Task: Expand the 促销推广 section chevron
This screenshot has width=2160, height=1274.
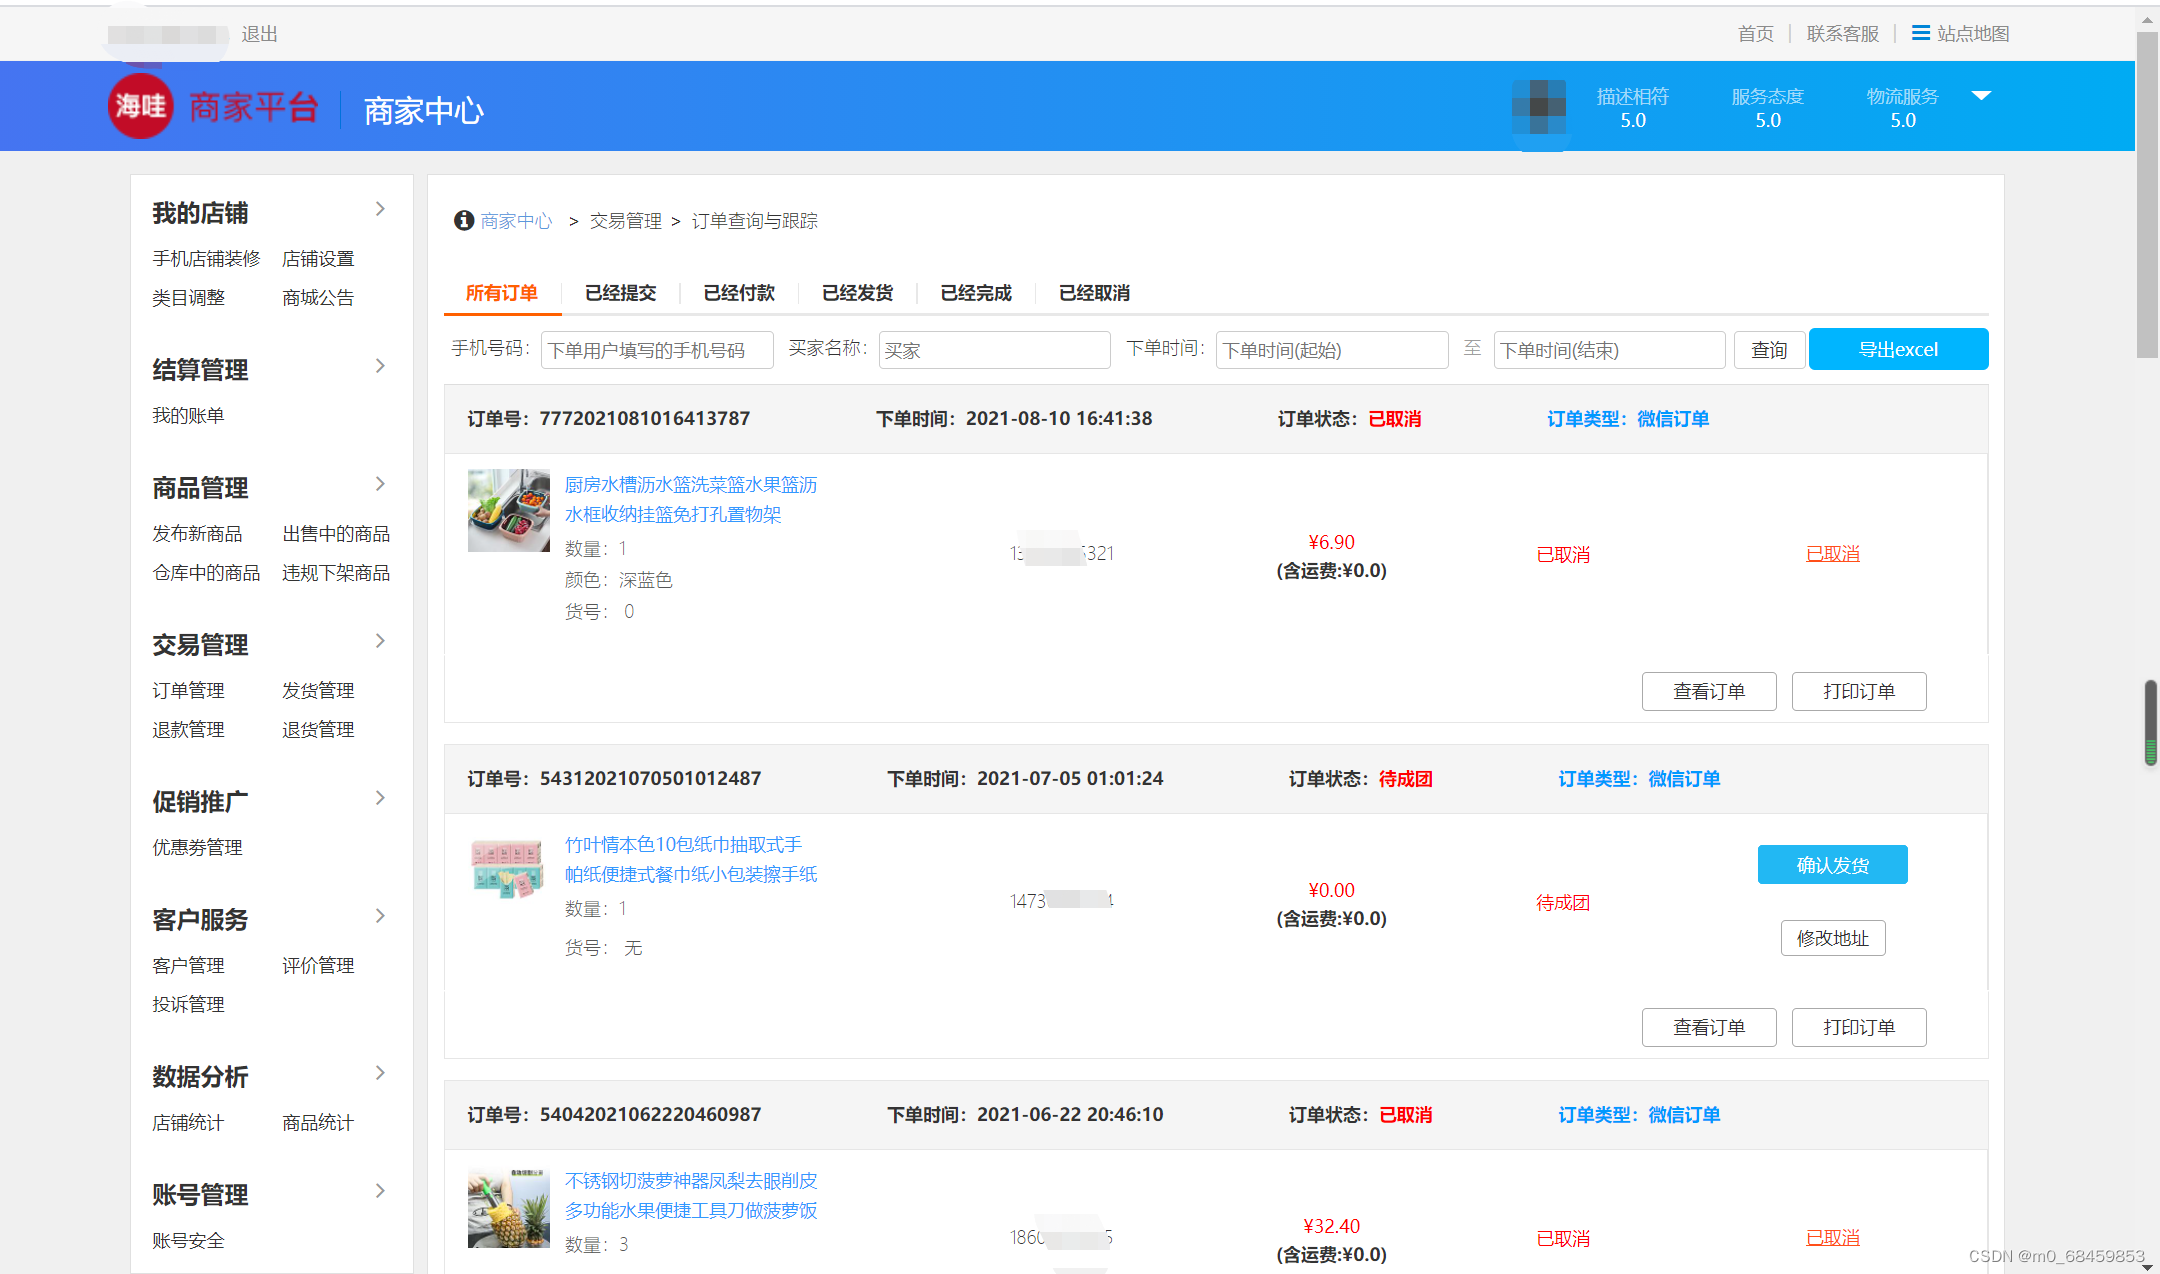Action: tap(380, 797)
